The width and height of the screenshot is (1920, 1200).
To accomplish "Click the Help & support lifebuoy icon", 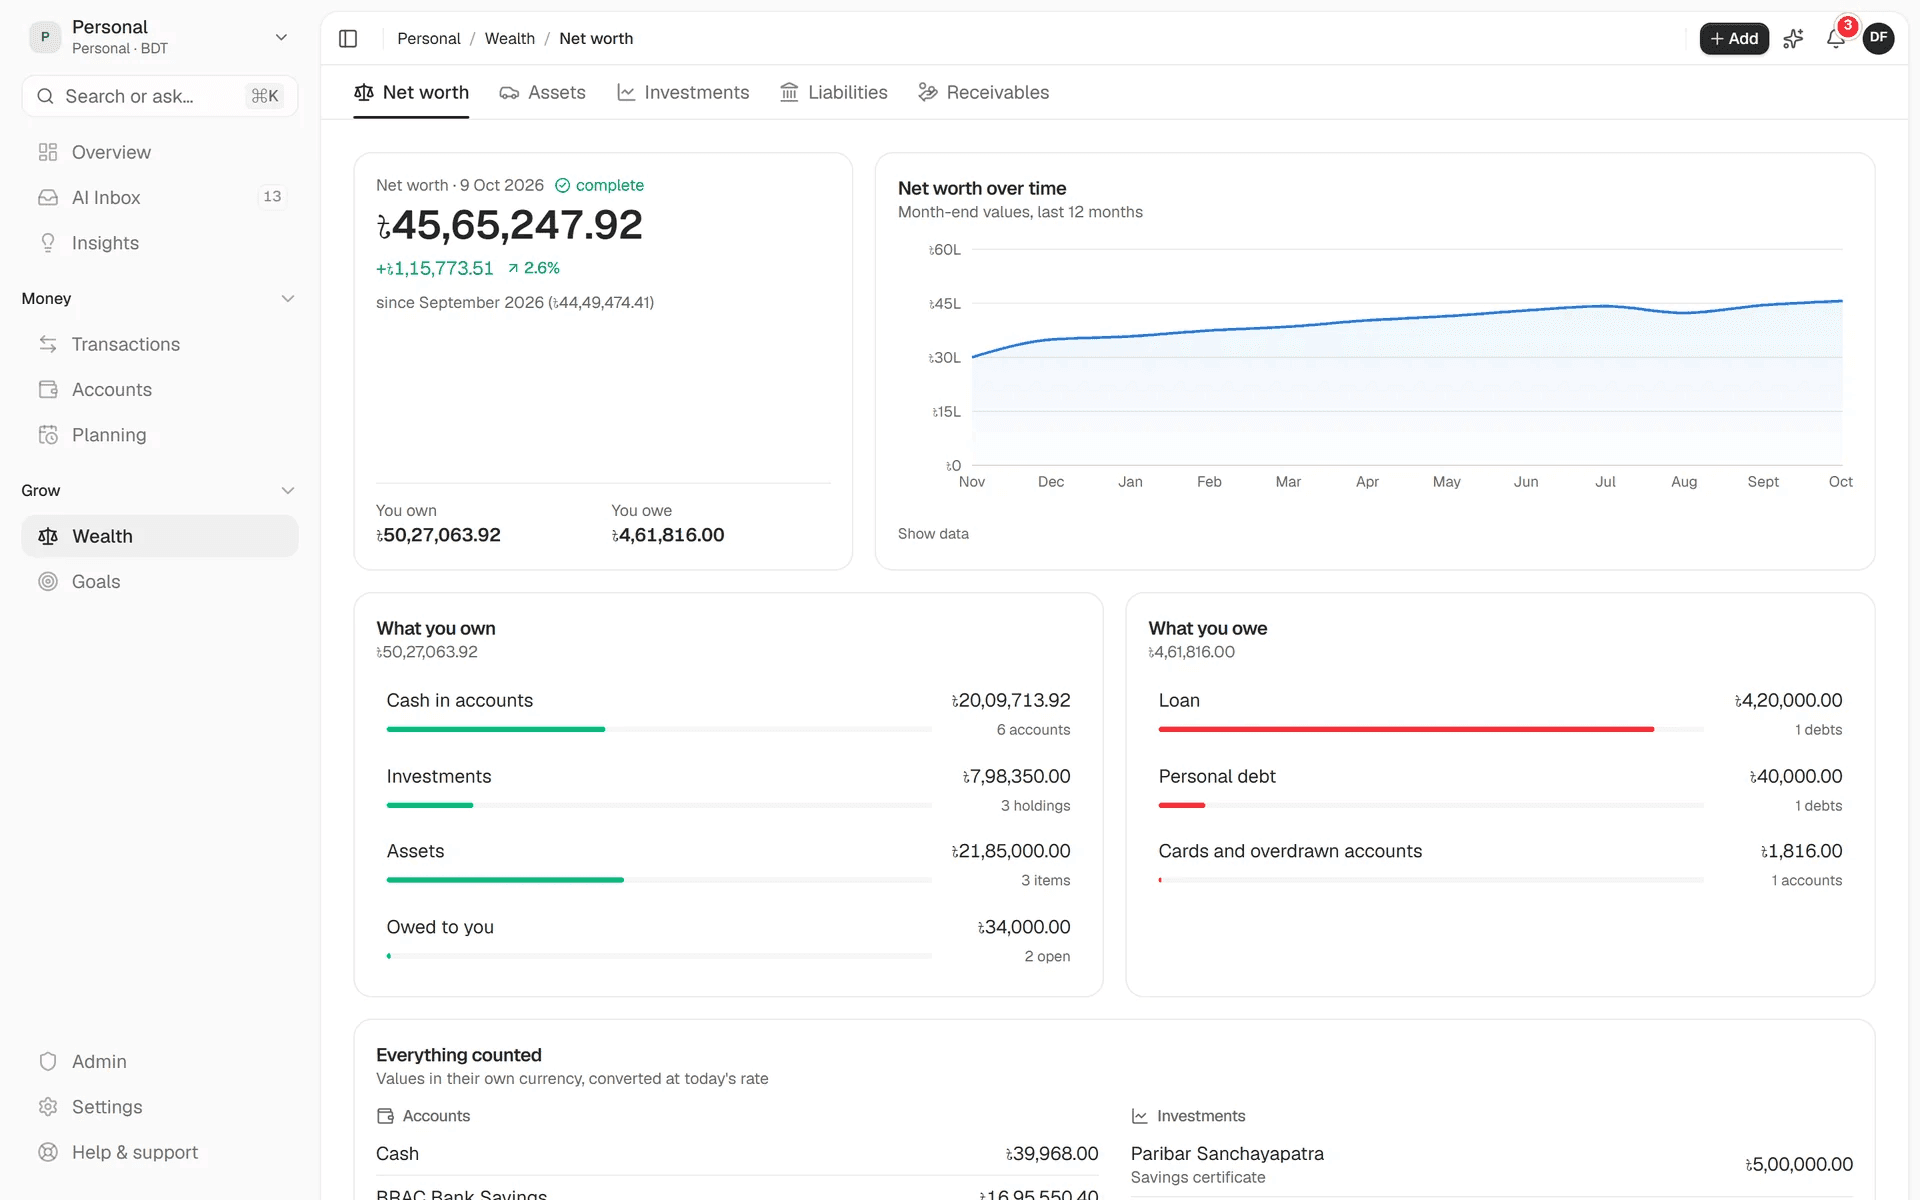I will coord(48,1152).
